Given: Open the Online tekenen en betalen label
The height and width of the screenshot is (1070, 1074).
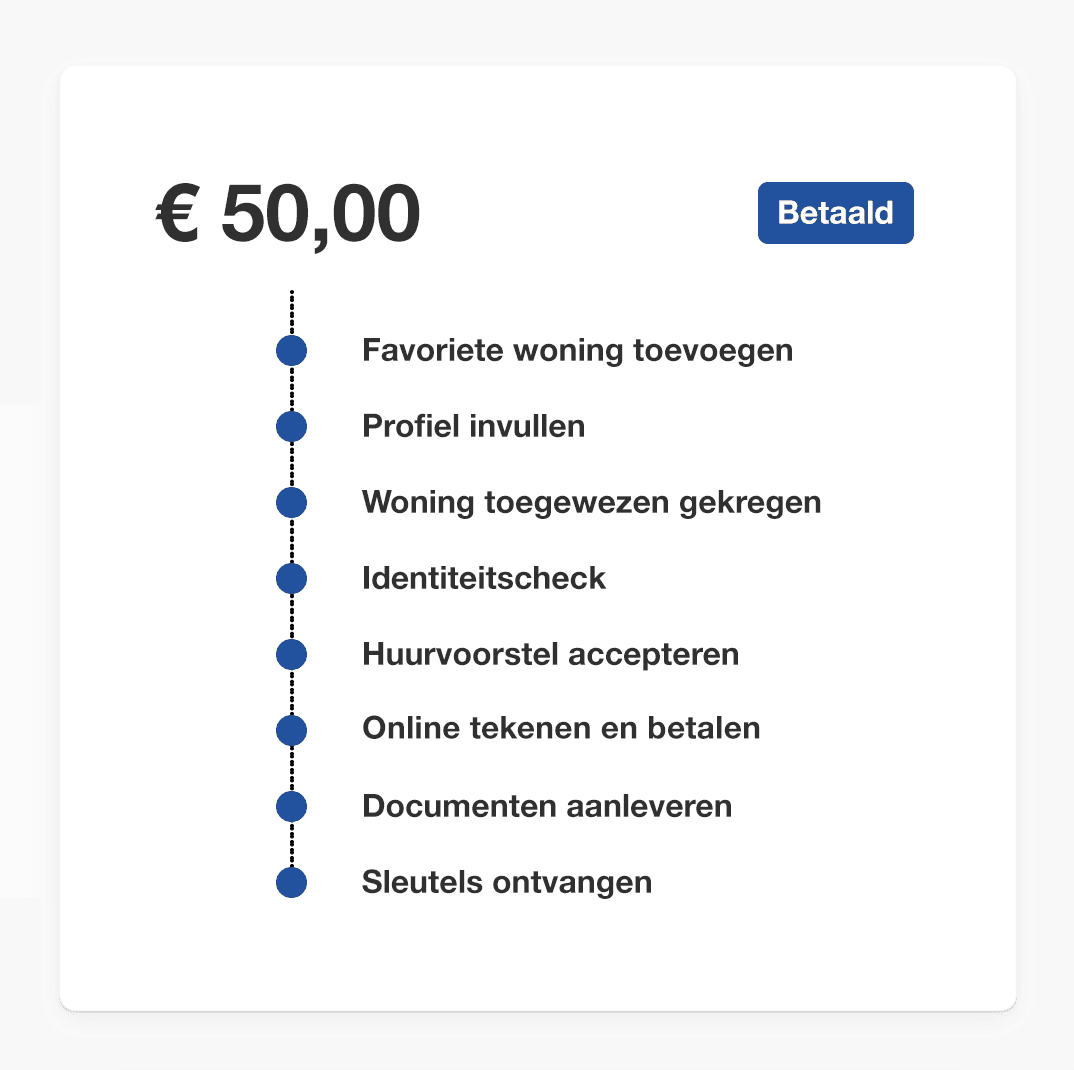Looking at the screenshot, I should tap(561, 729).
